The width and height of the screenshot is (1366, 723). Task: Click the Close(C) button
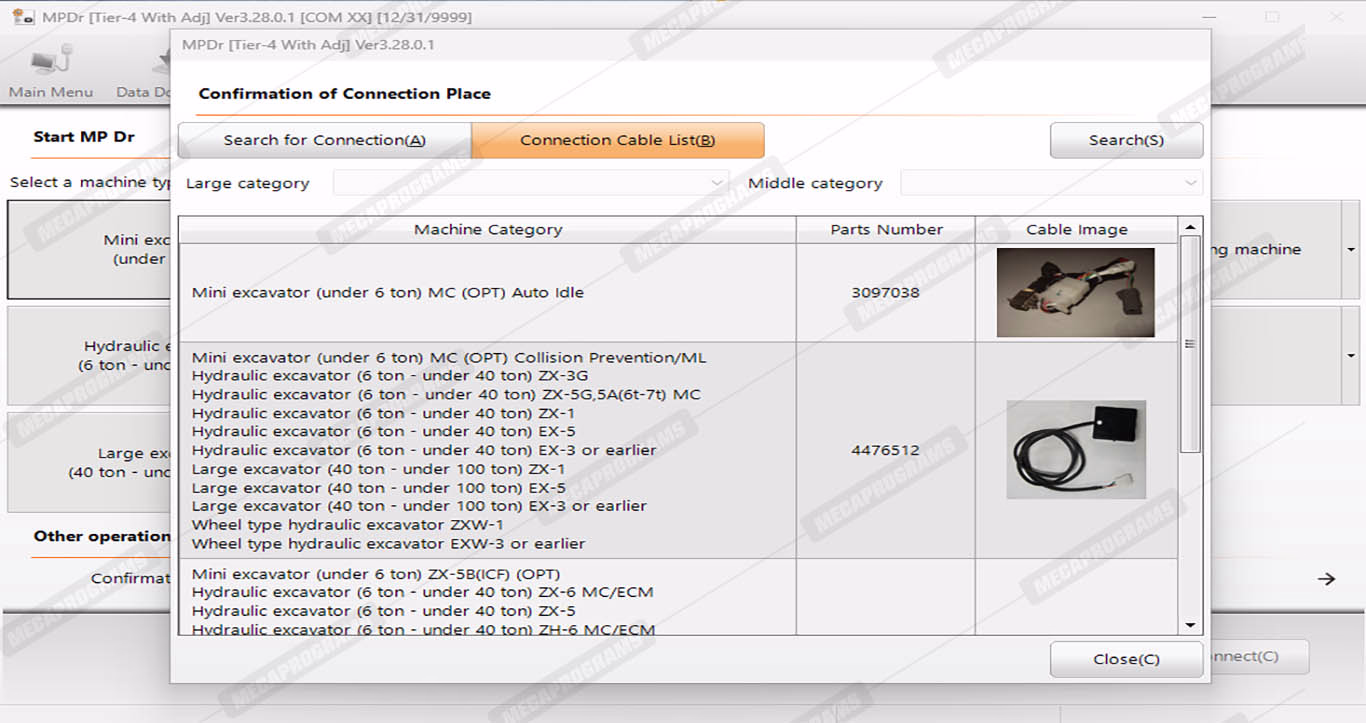[x=1126, y=659]
